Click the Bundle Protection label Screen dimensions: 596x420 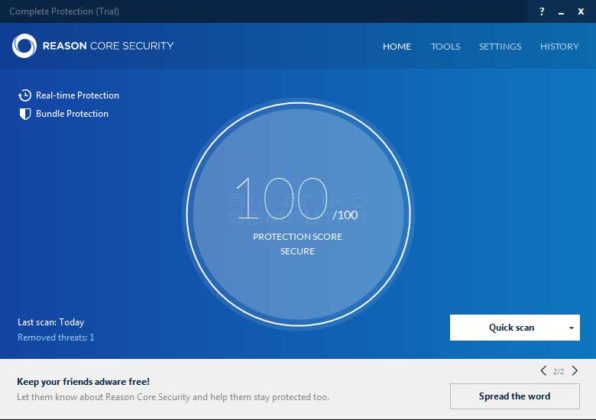click(72, 114)
